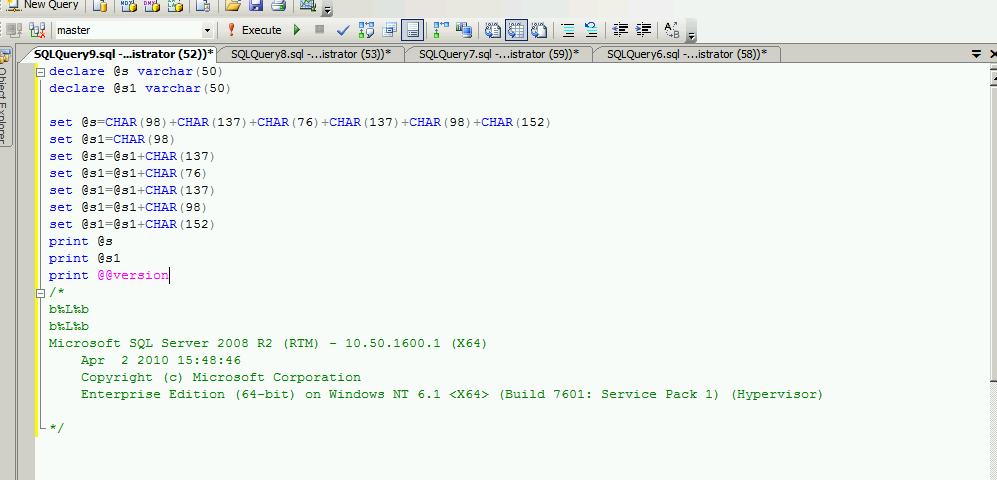Click the long 'set @s=CHAR(98)+CHAR(137)' line
This screenshot has height=480, width=997.
click(299, 122)
